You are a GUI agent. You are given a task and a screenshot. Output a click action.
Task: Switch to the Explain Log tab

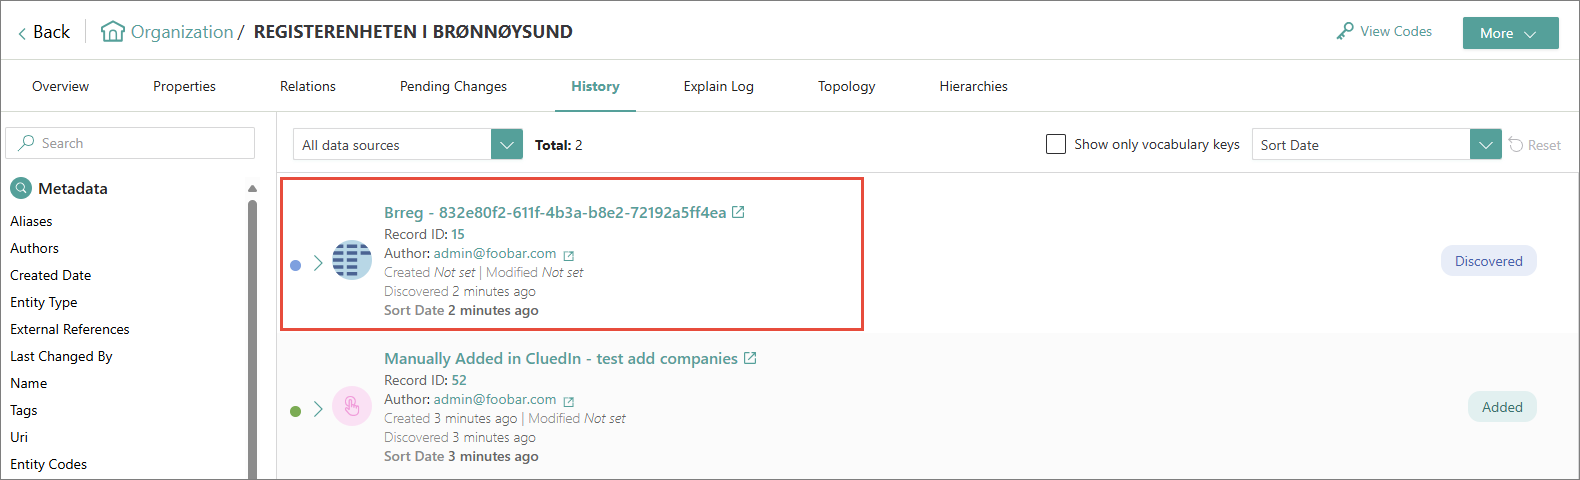[718, 86]
